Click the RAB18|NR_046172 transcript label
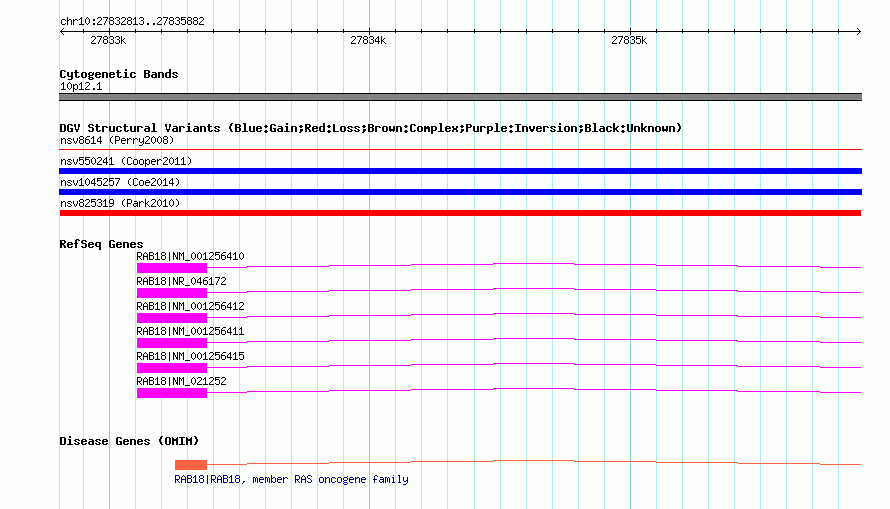890x509 pixels. coord(181,281)
